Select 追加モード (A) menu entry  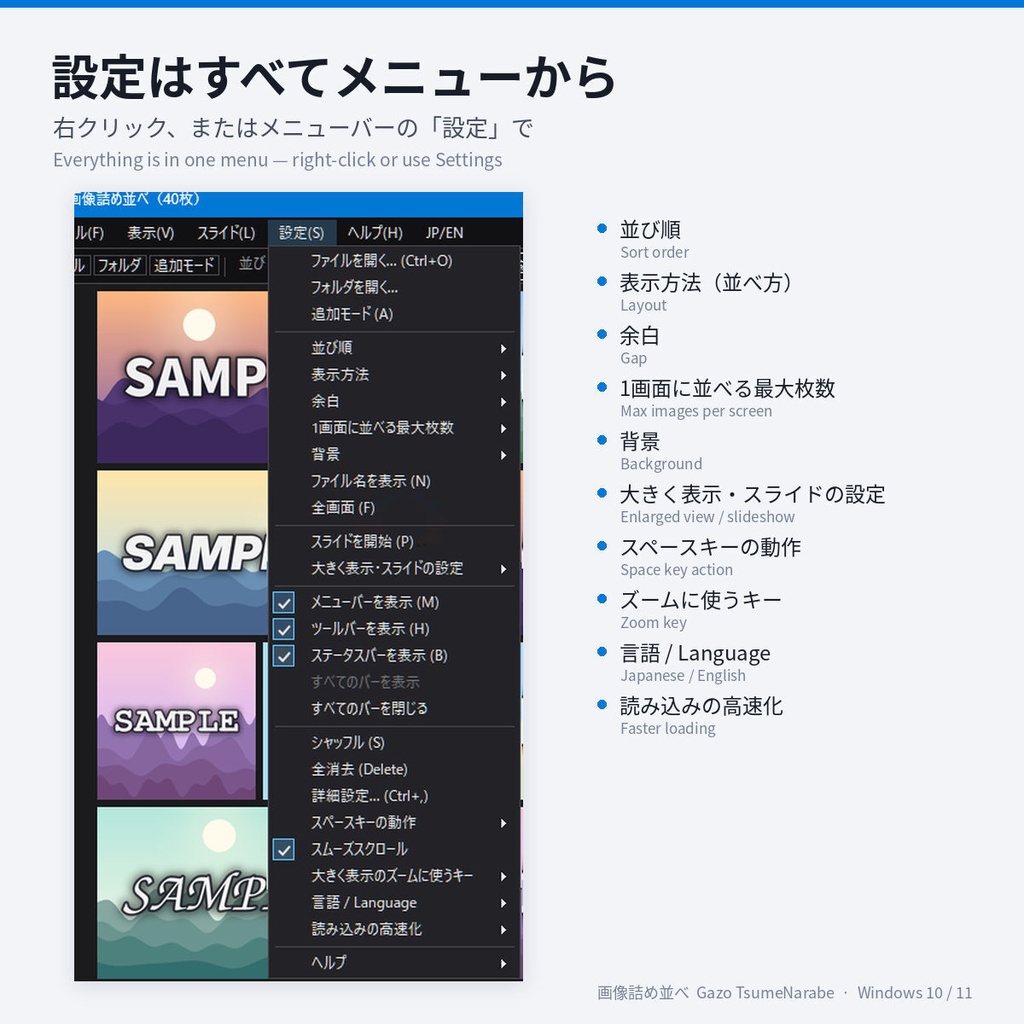(394, 314)
